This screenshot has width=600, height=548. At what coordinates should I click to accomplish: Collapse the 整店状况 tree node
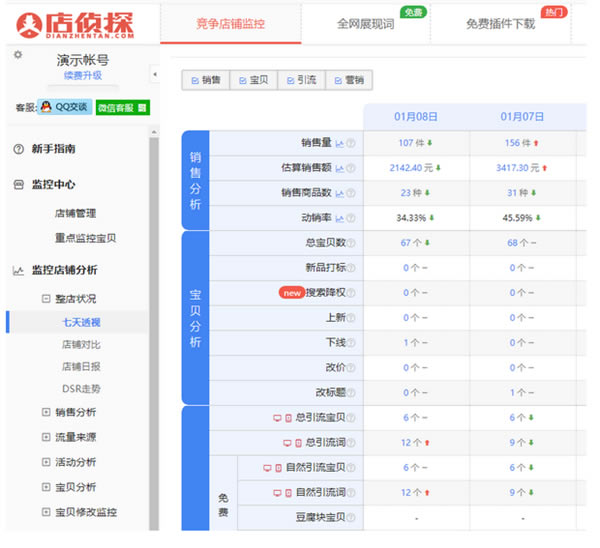click(x=46, y=299)
